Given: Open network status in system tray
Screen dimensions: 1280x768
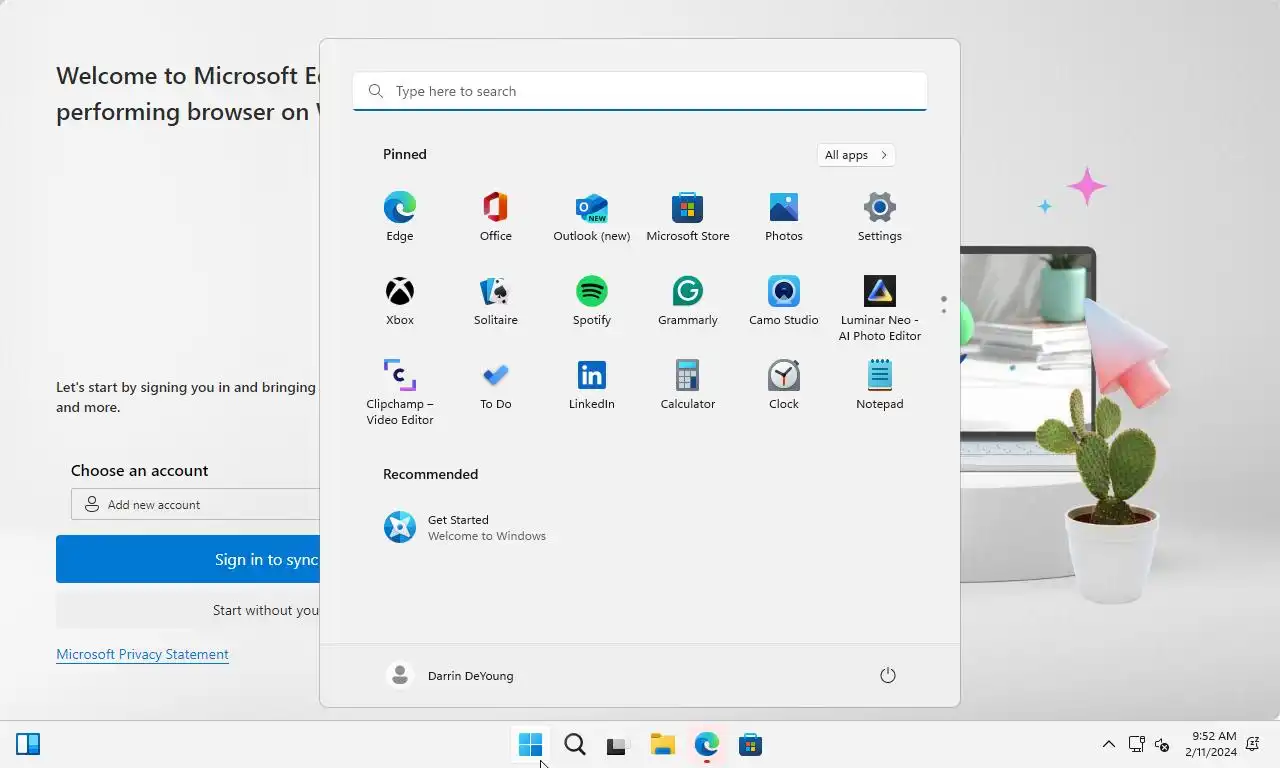Looking at the screenshot, I should [x=1136, y=744].
